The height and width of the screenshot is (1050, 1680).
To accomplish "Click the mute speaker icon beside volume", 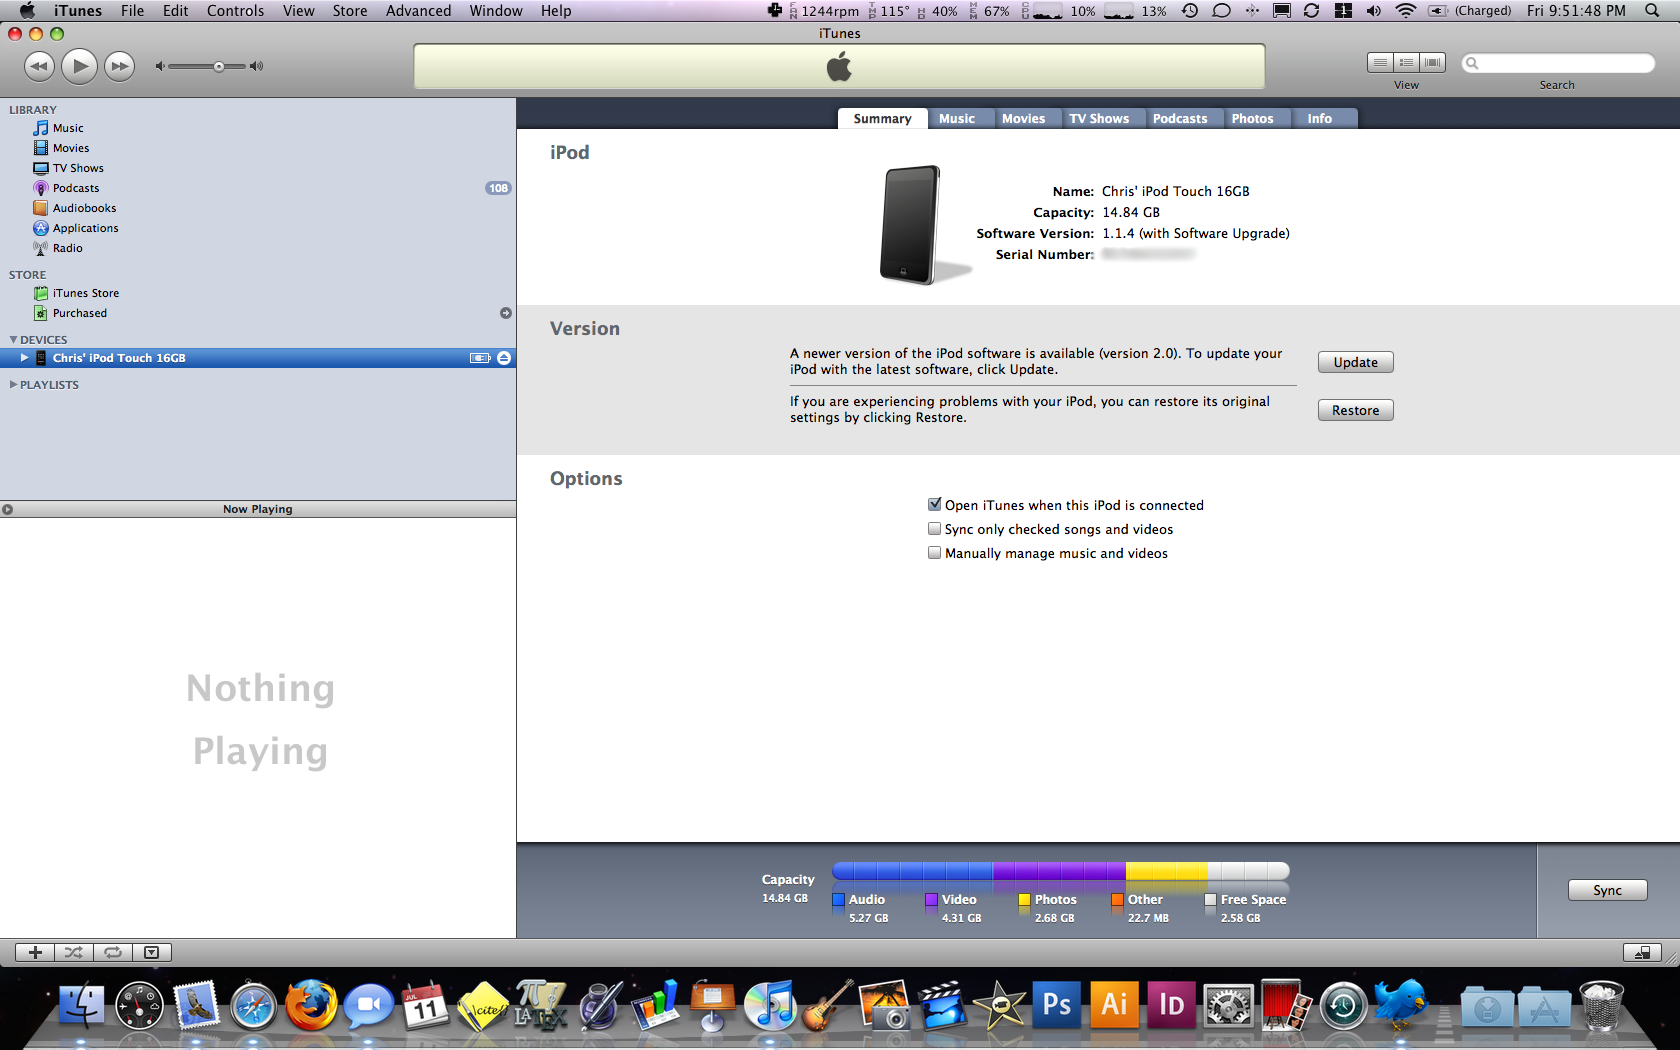I will [159, 66].
